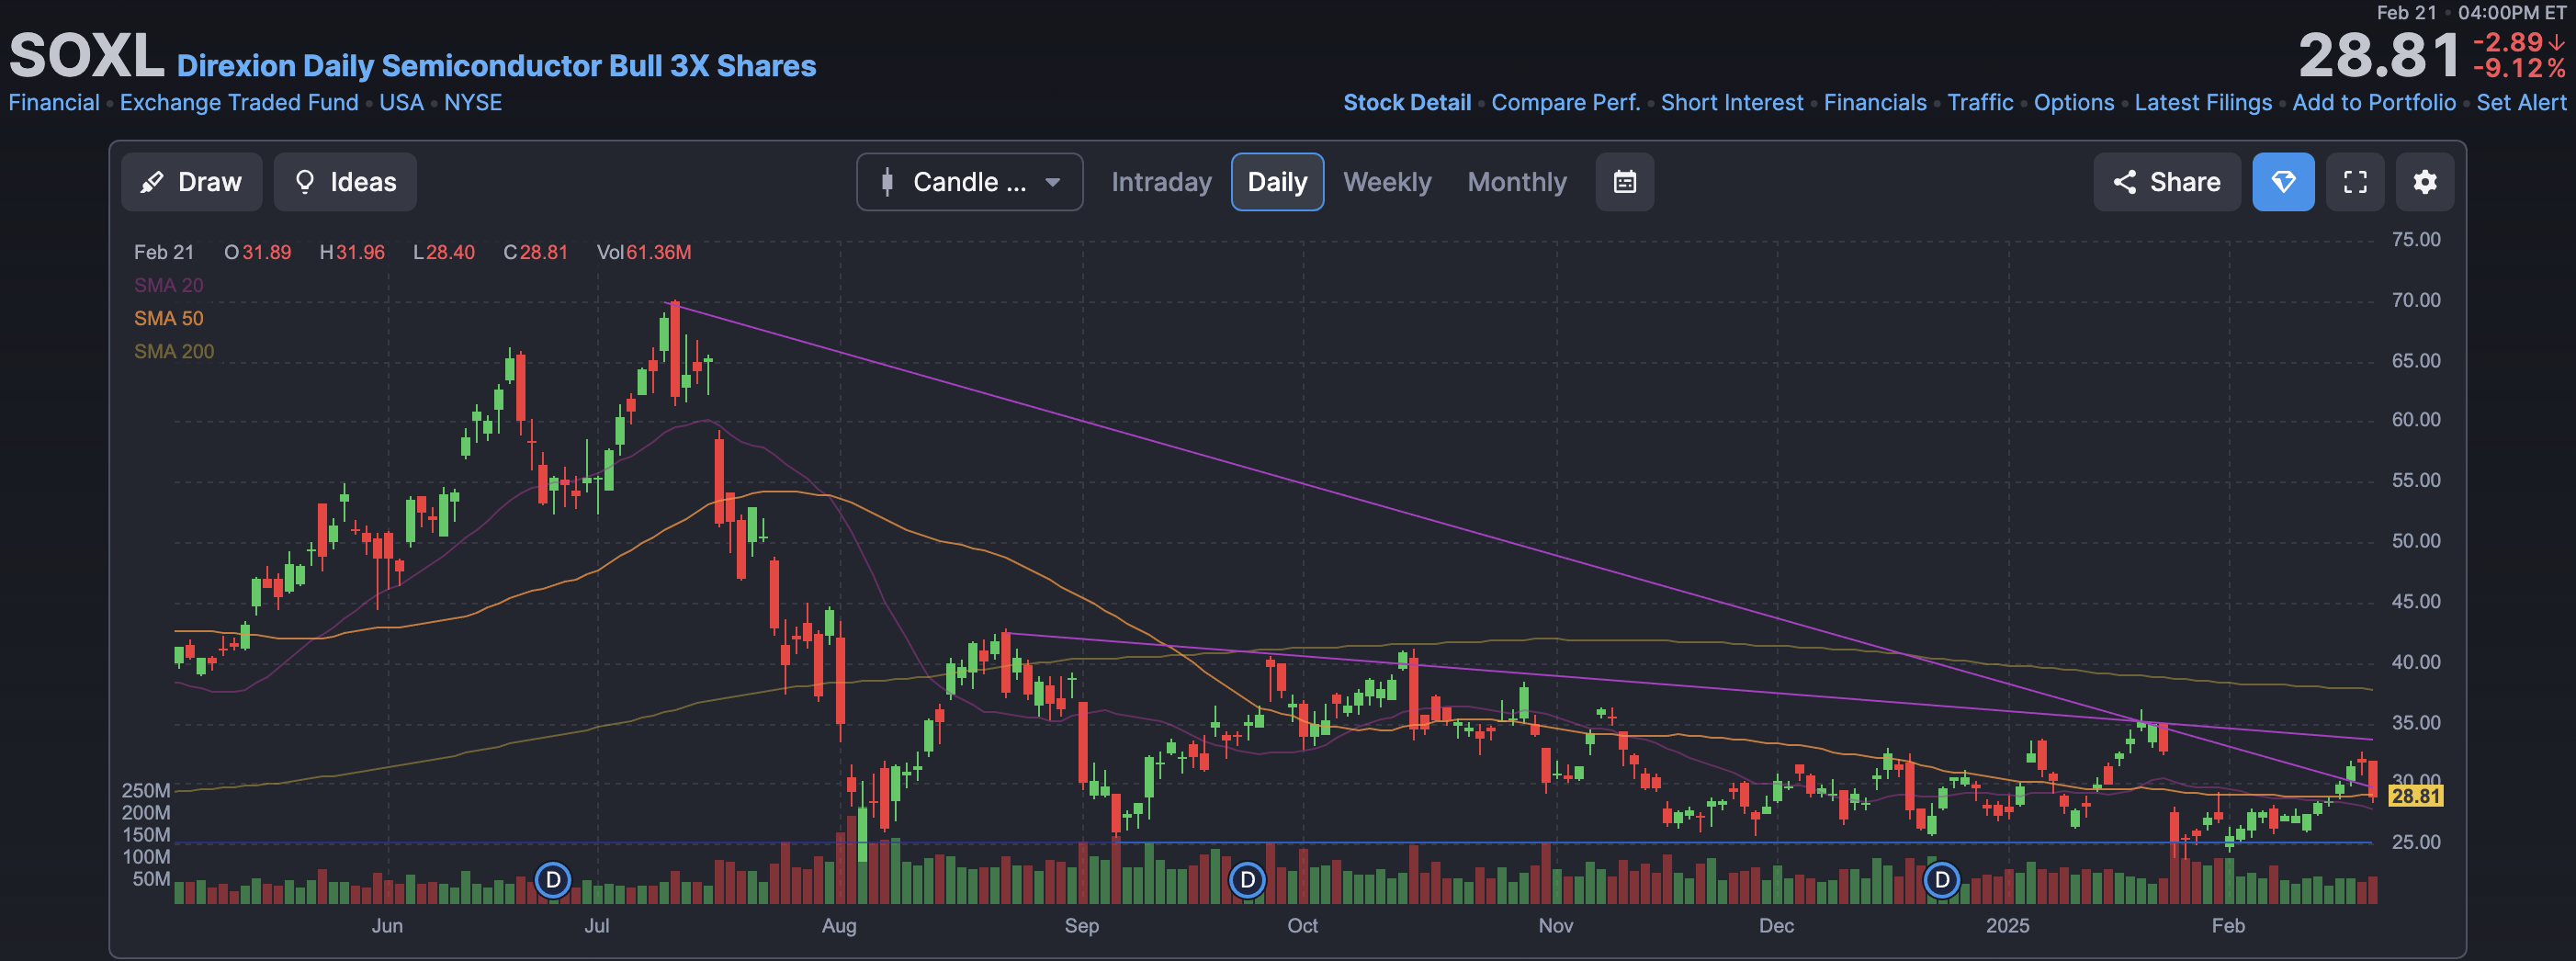Click the Vol 61.36M readout
This screenshot has width=2576, height=961.
point(644,252)
